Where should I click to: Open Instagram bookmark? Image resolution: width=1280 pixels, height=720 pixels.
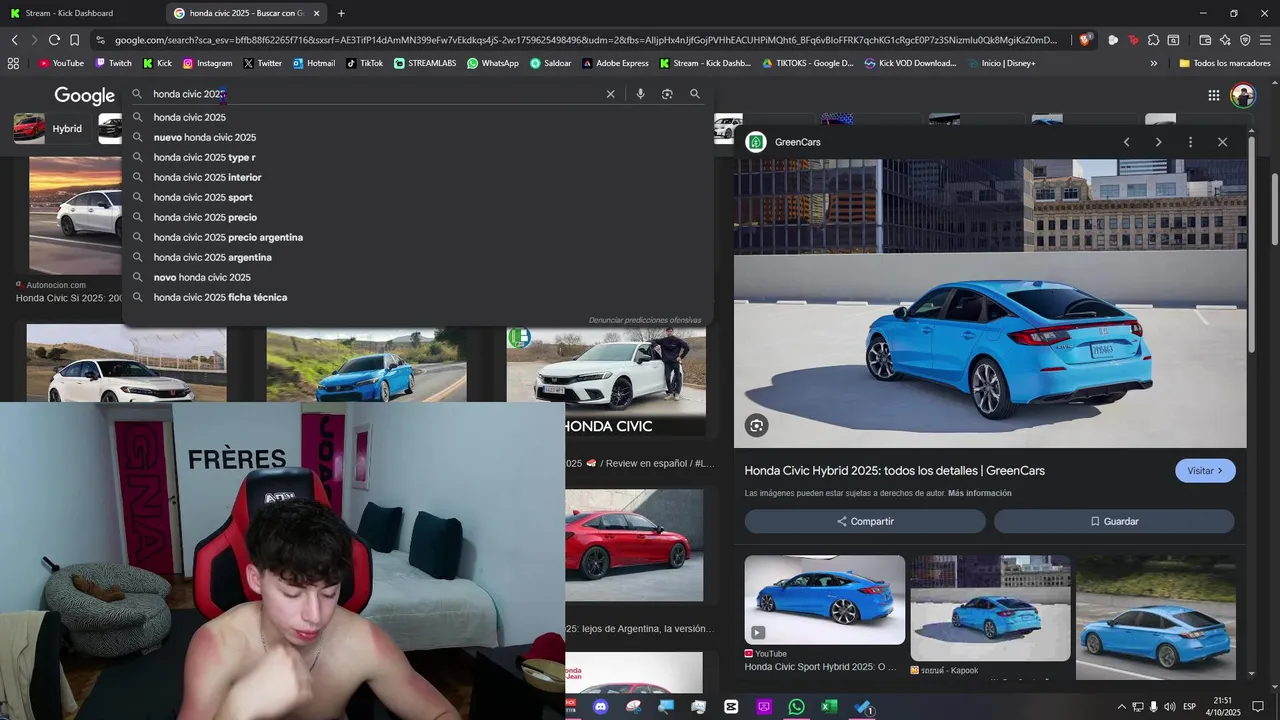[x=207, y=63]
